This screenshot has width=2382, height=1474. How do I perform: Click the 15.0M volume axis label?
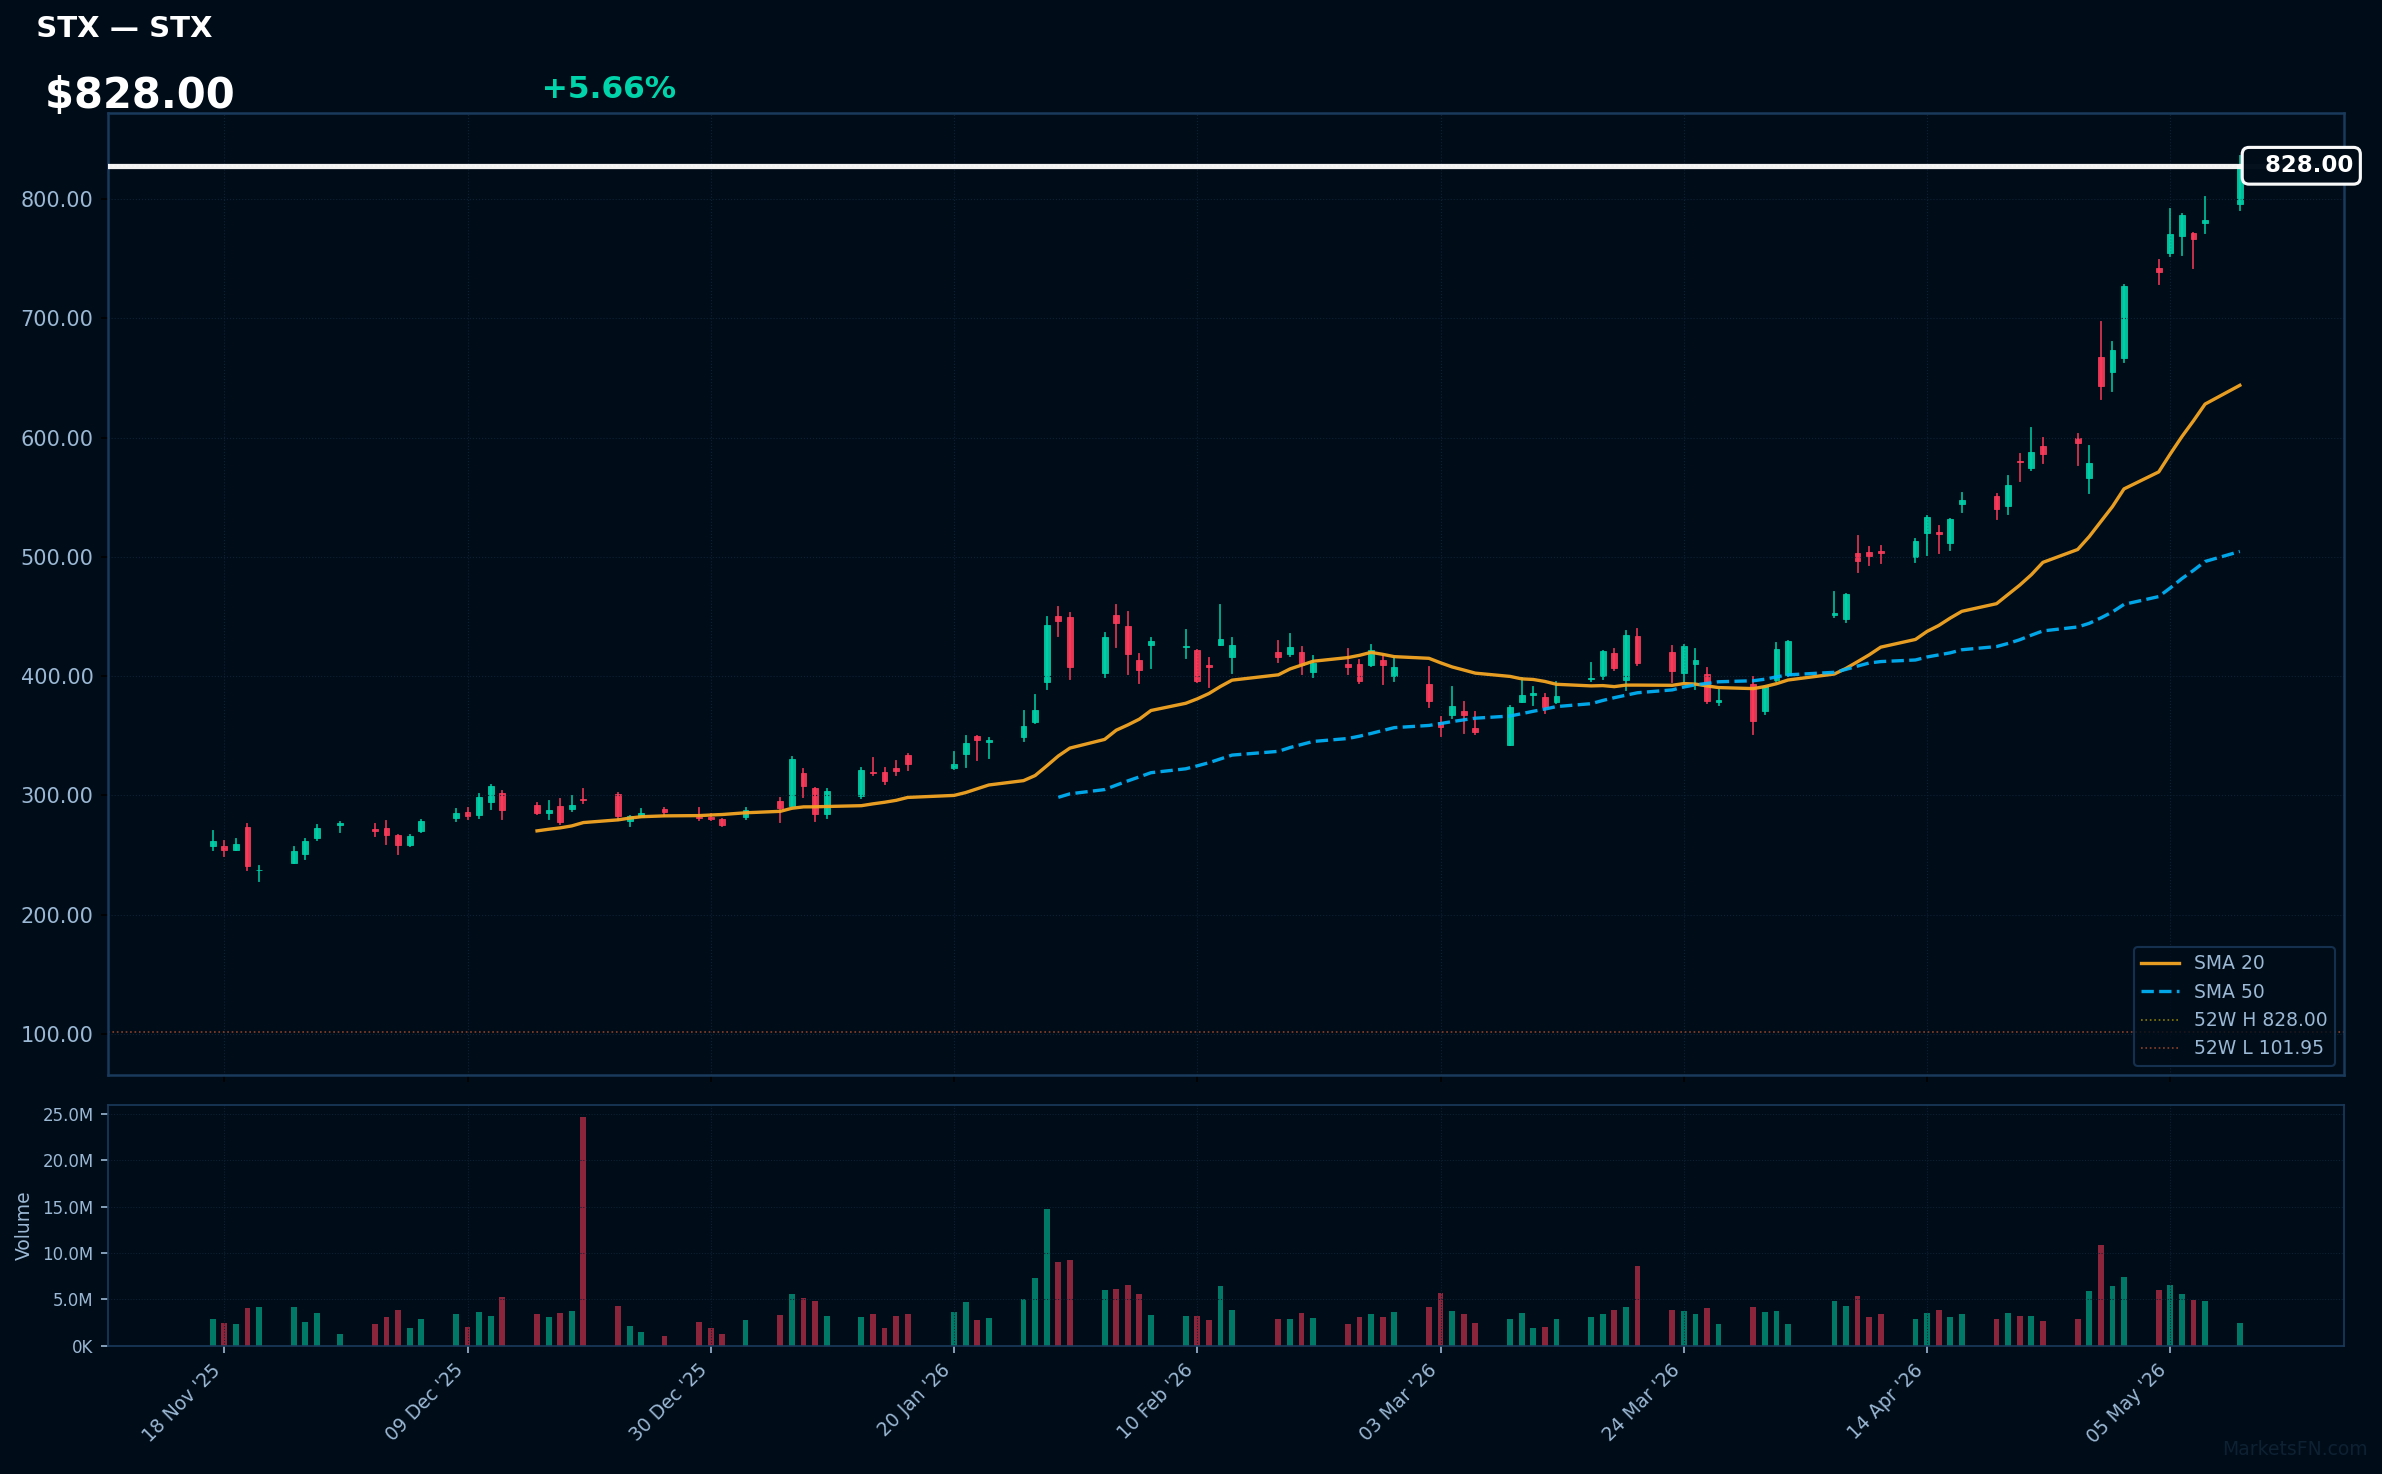[68, 1208]
